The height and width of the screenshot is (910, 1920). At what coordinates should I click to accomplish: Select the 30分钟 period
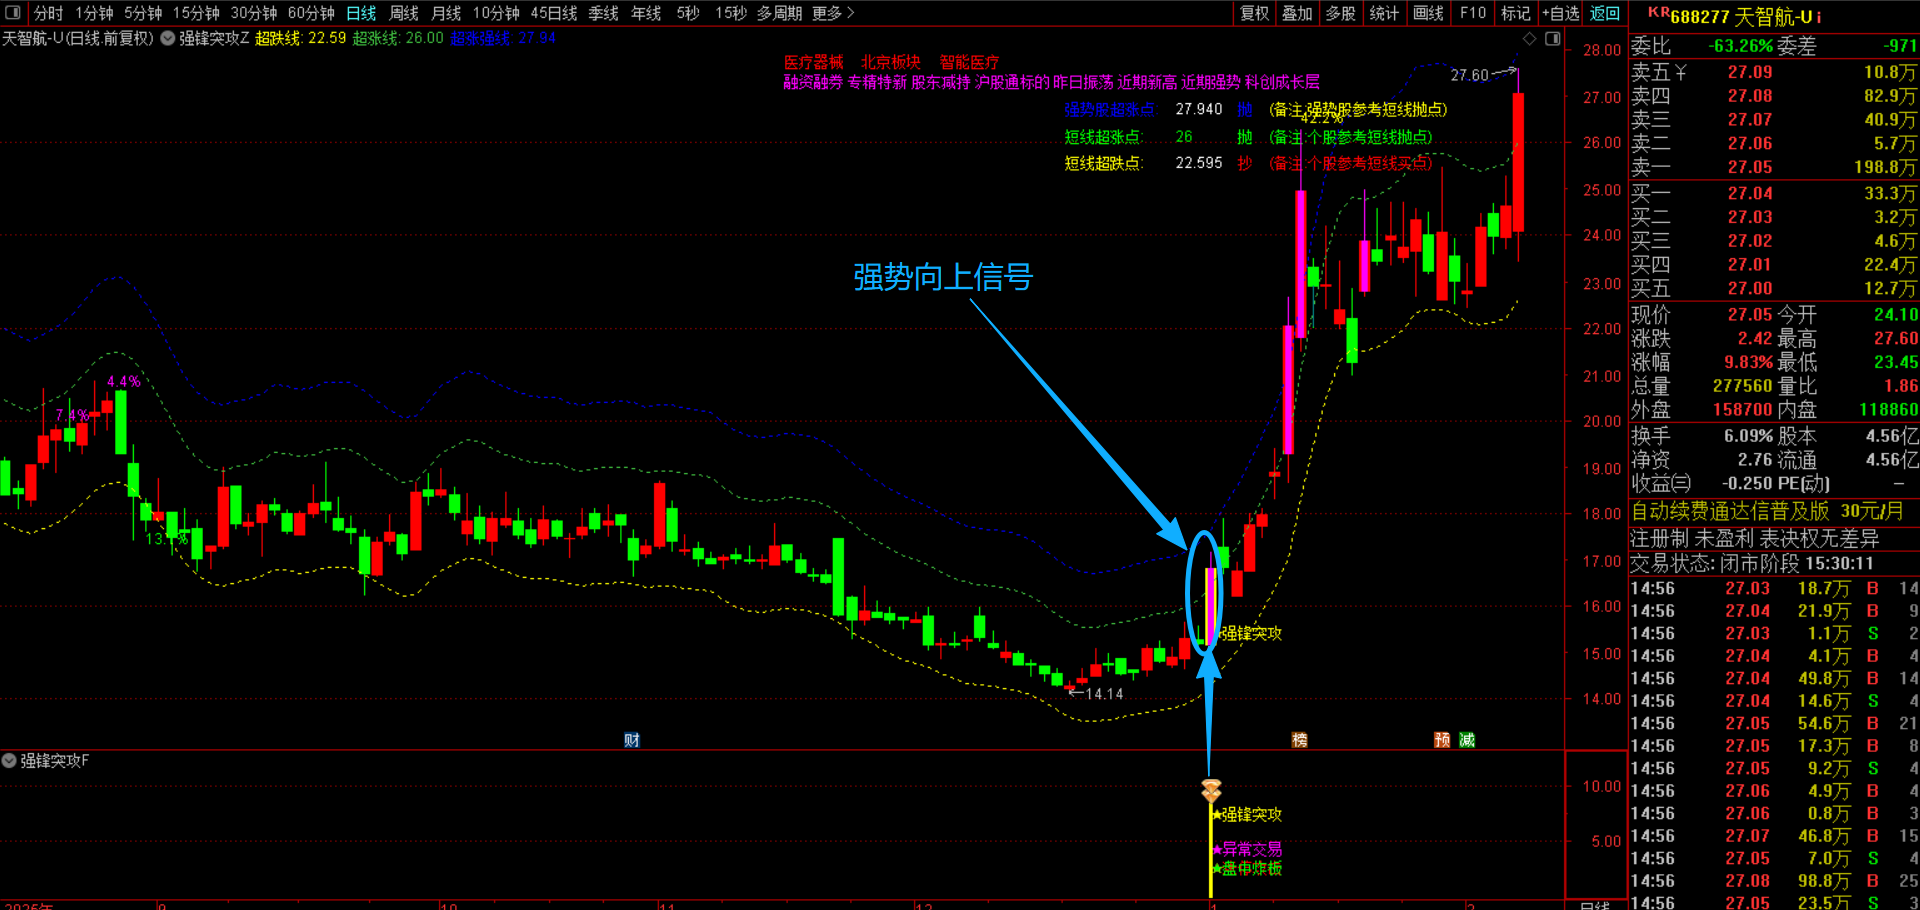[254, 13]
